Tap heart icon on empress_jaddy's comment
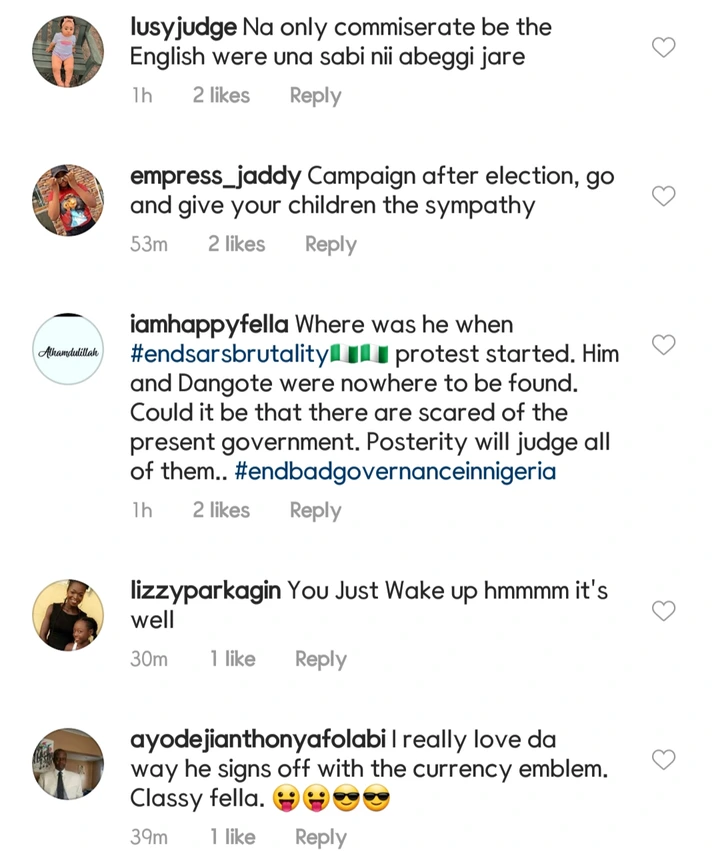The image size is (720, 851). (x=663, y=196)
